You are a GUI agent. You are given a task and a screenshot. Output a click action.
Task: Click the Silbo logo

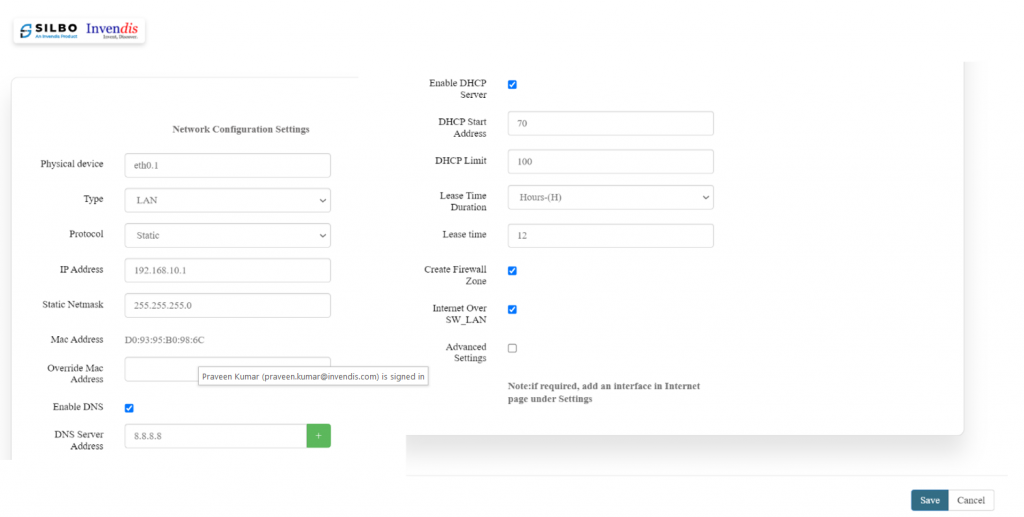click(x=47, y=30)
